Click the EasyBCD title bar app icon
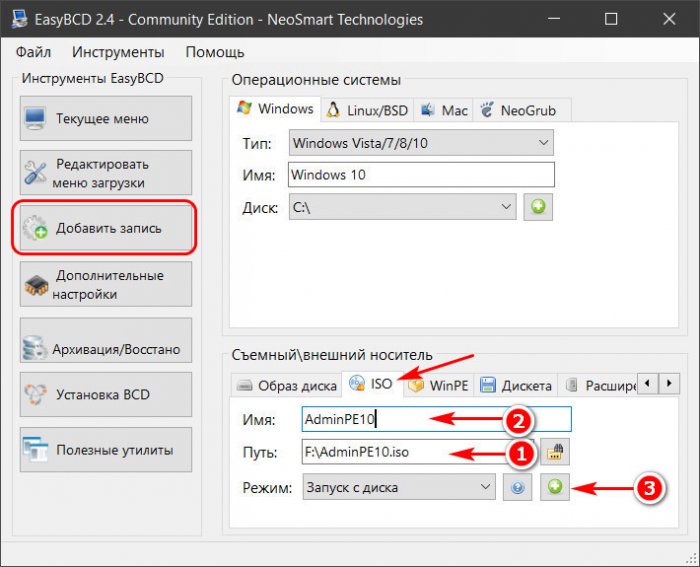This screenshot has width=700, height=567. (19, 19)
